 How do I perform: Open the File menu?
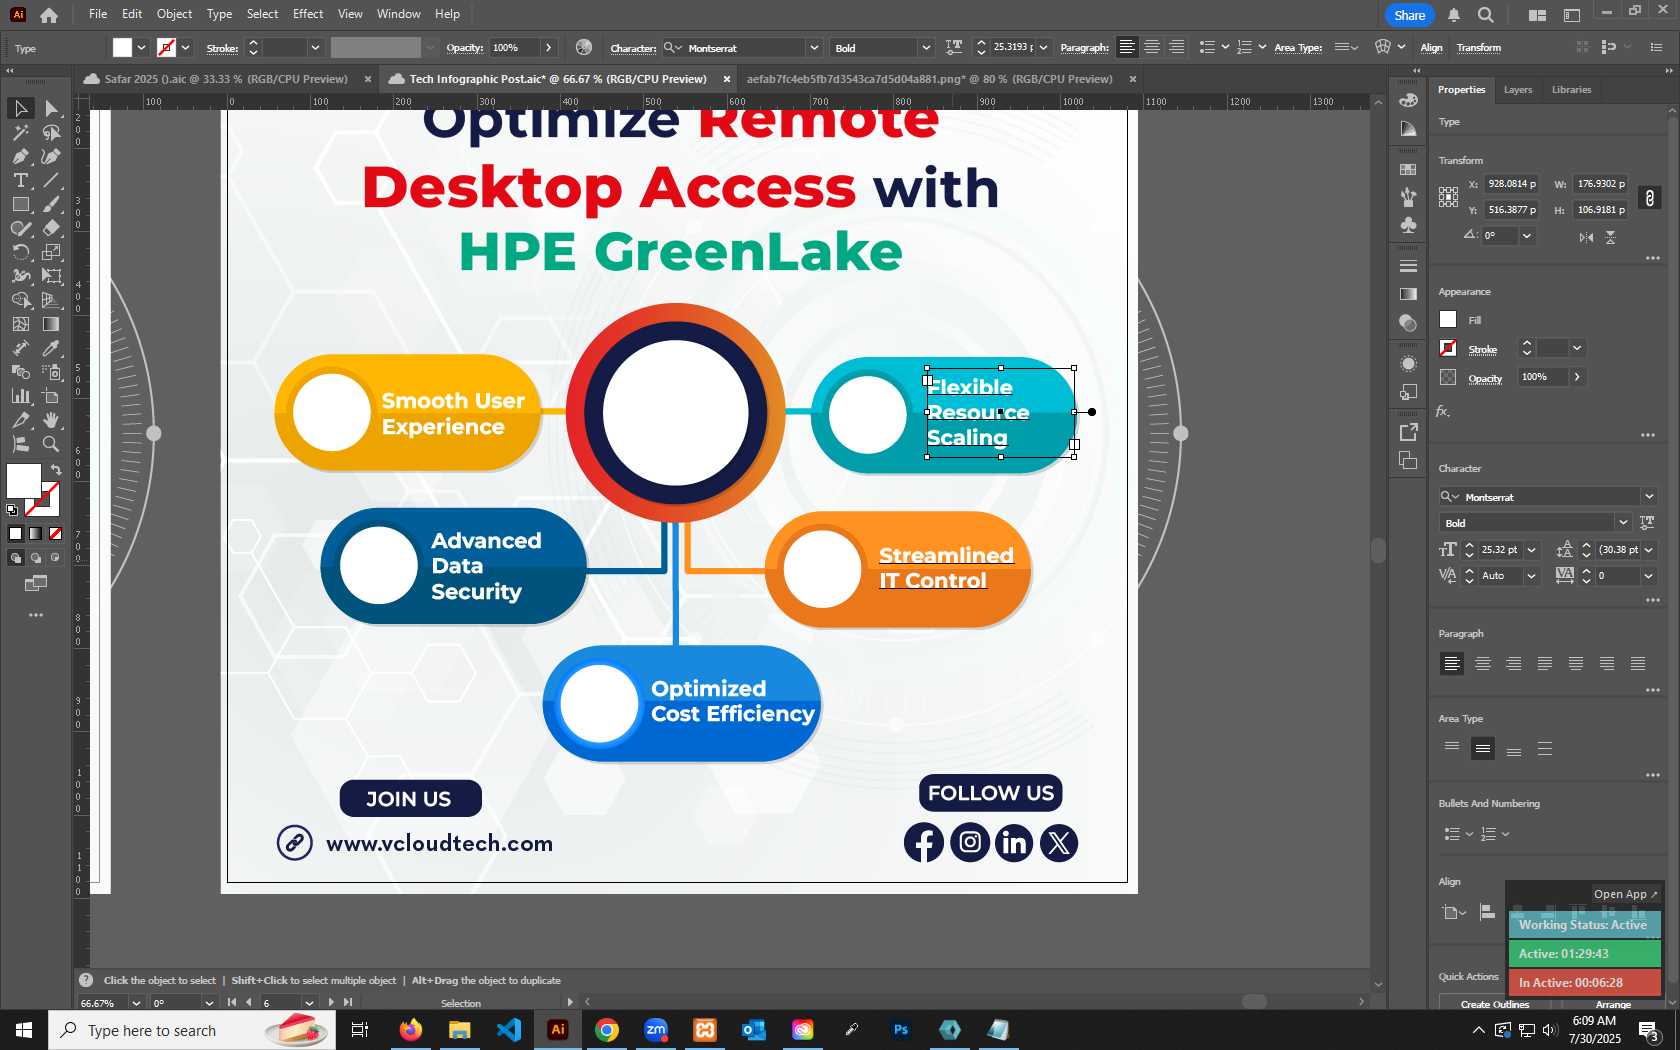point(97,14)
